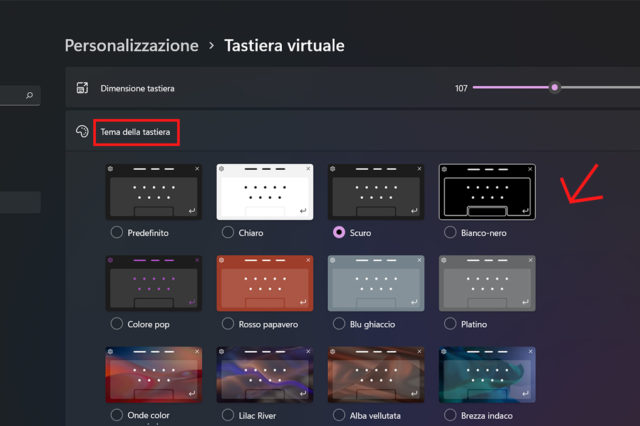Click the Platino gray keyboard thumbnail
The image size is (640, 426).
click(x=487, y=283)
